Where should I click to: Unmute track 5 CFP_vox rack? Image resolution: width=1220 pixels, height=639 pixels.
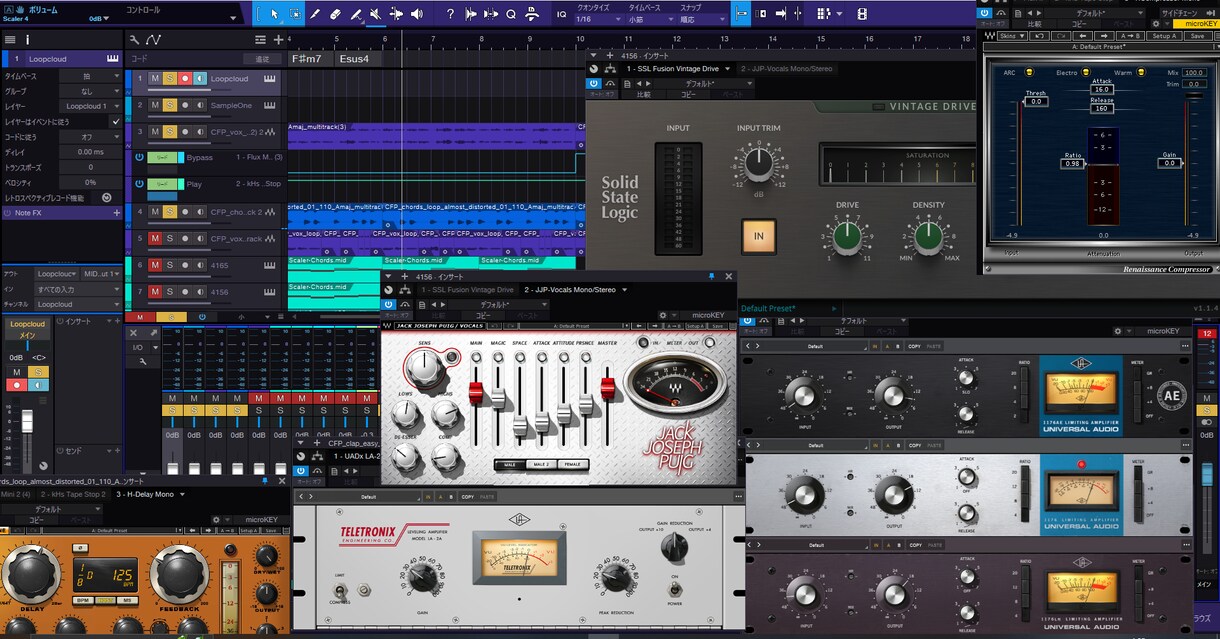click(x=154, y=239)
